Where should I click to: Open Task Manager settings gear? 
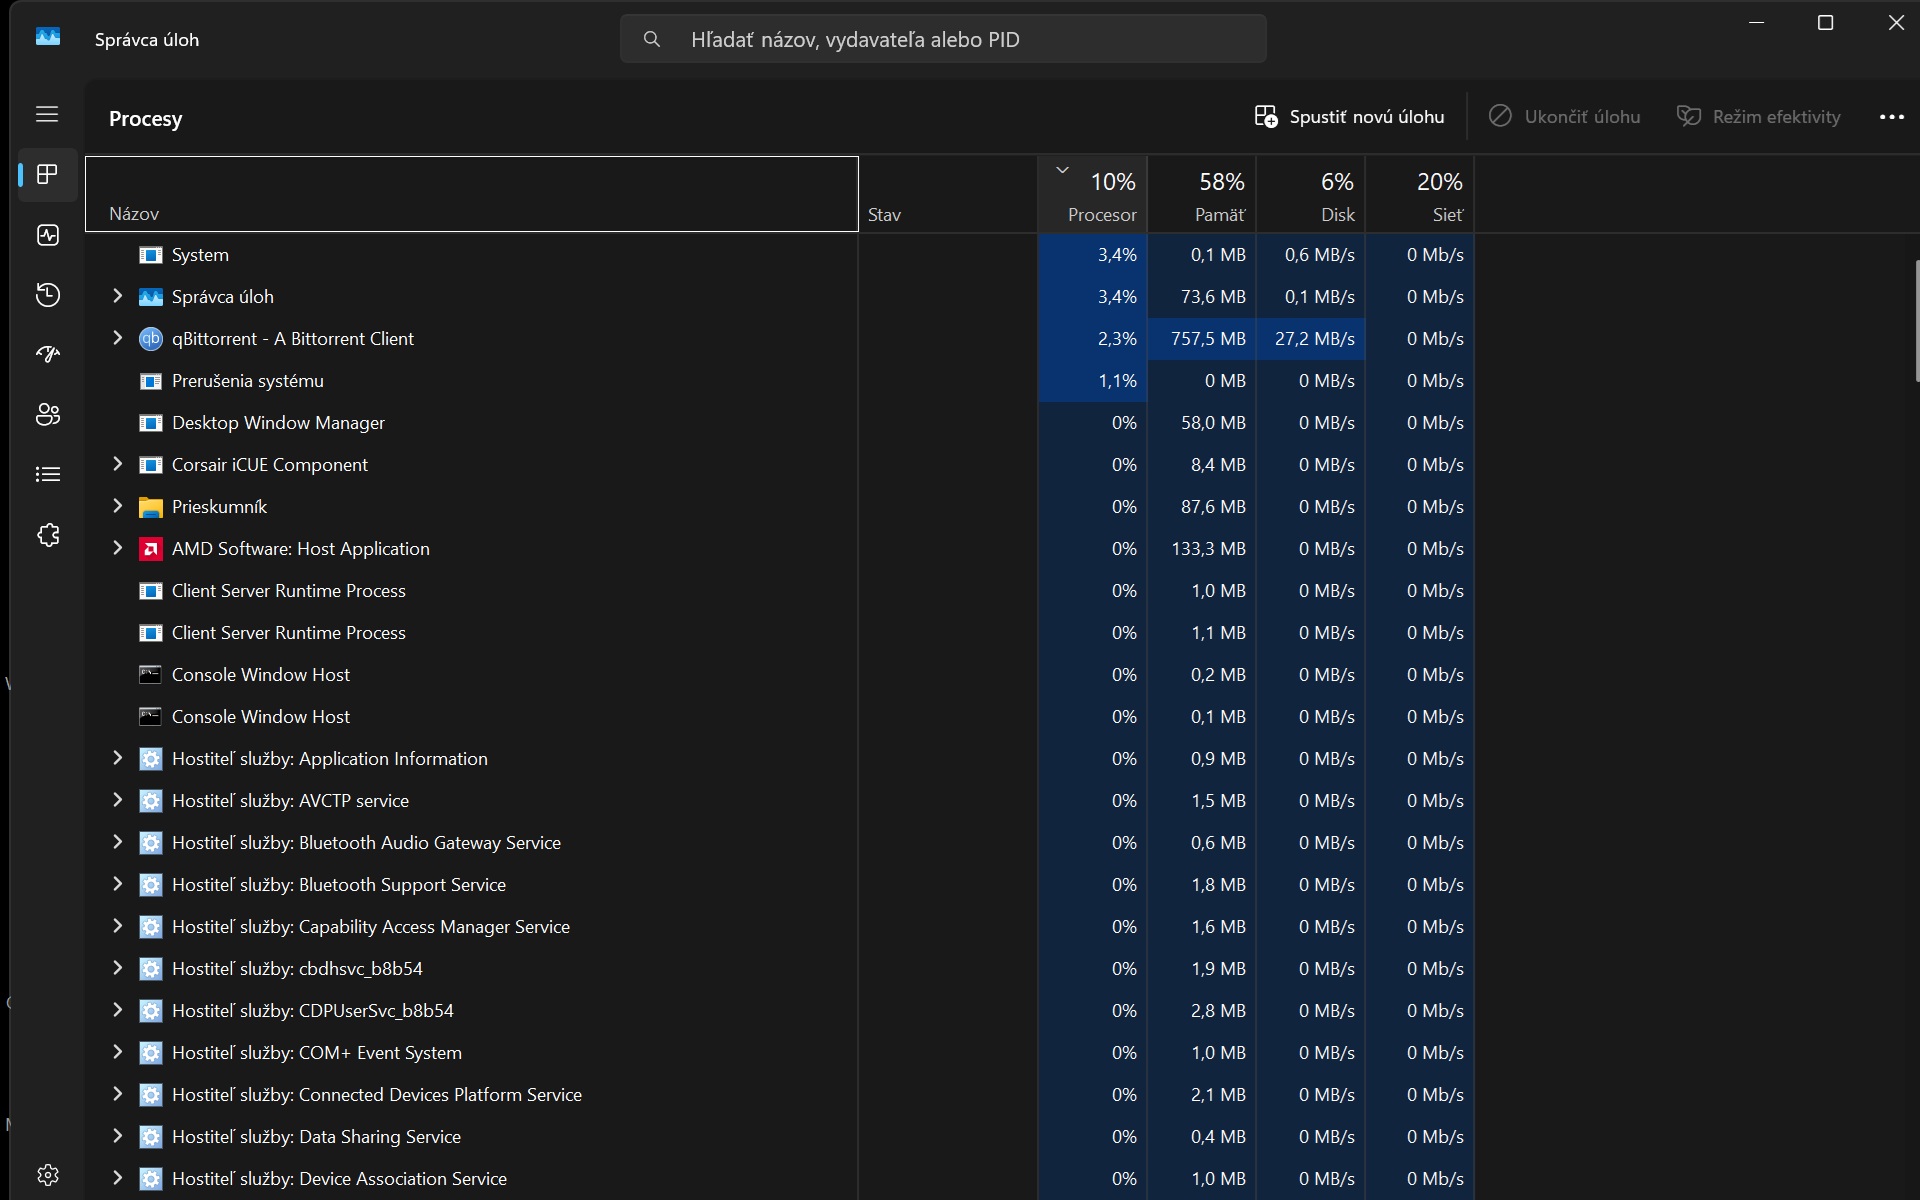(x=47, y=1174)
